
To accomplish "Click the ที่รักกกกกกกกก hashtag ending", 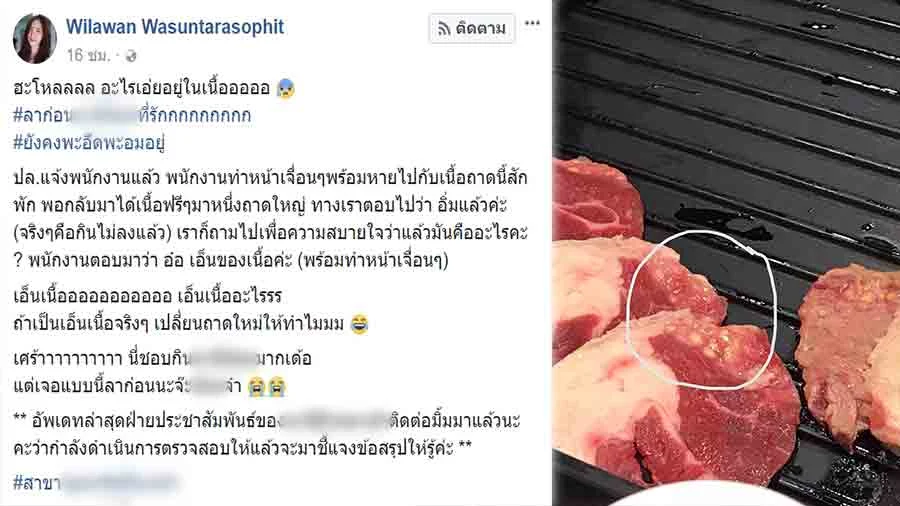I will click(195, 115).
